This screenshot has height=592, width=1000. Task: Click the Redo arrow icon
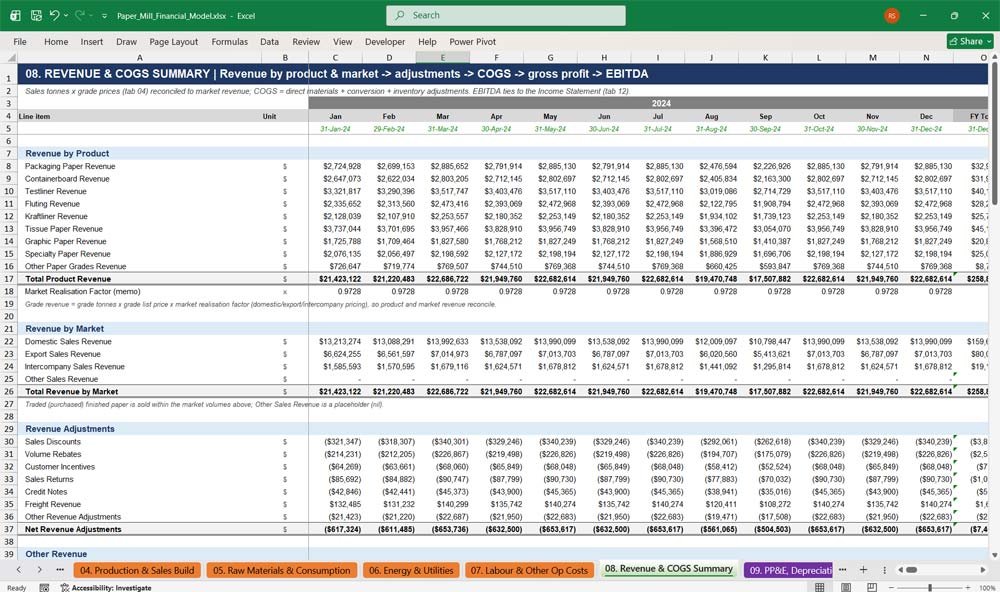pos(80,15)
